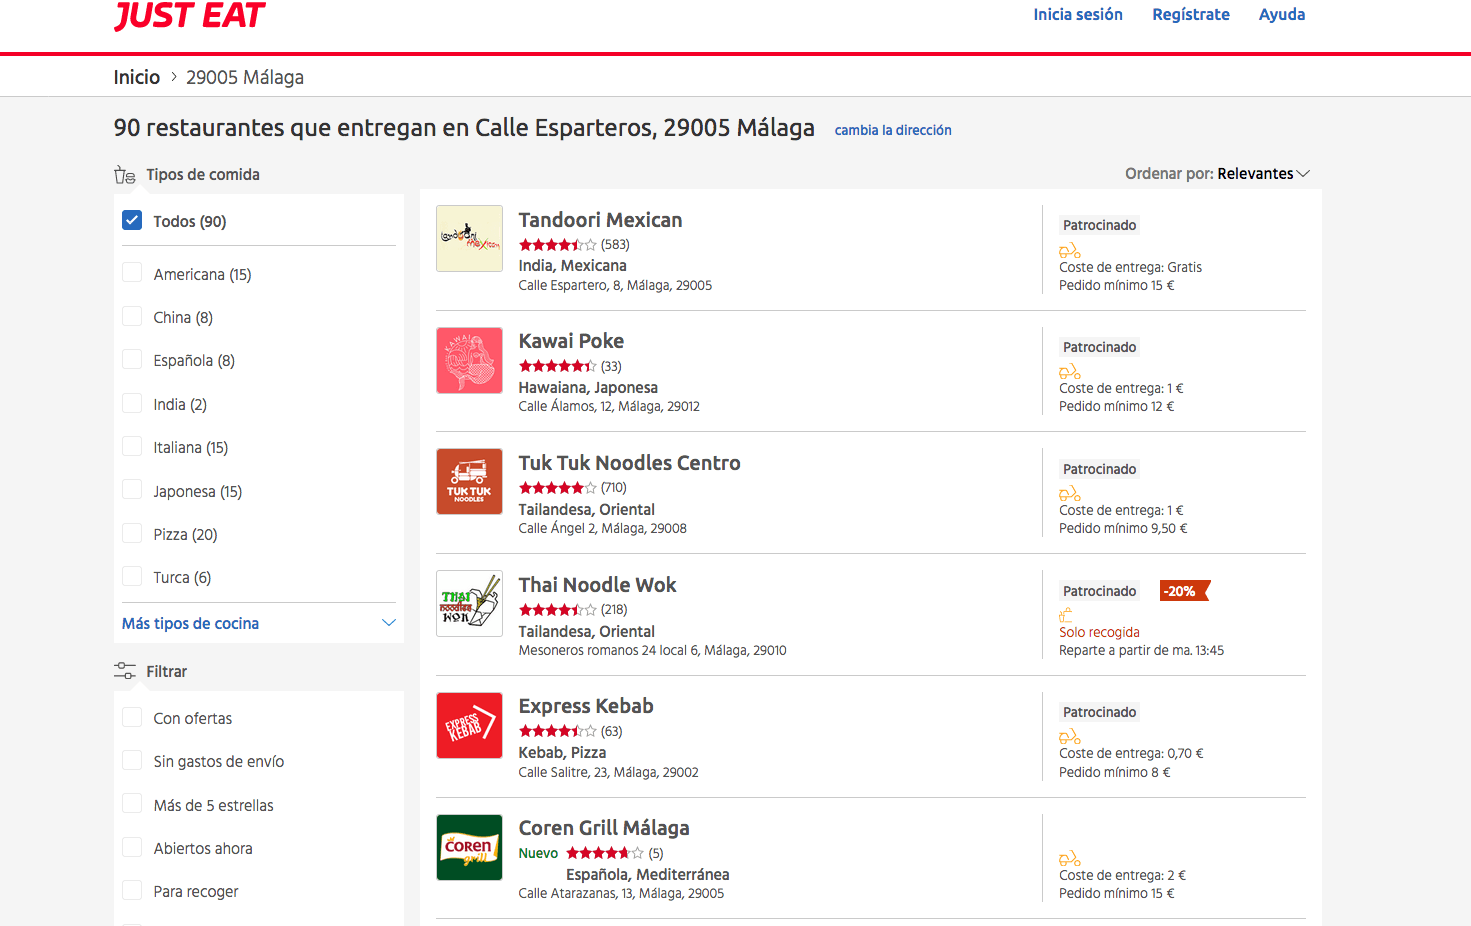The height and width of the screenshot is (926, 1471).
Task: Open the Express Kebab logo
Action: [x=469, y=725]
